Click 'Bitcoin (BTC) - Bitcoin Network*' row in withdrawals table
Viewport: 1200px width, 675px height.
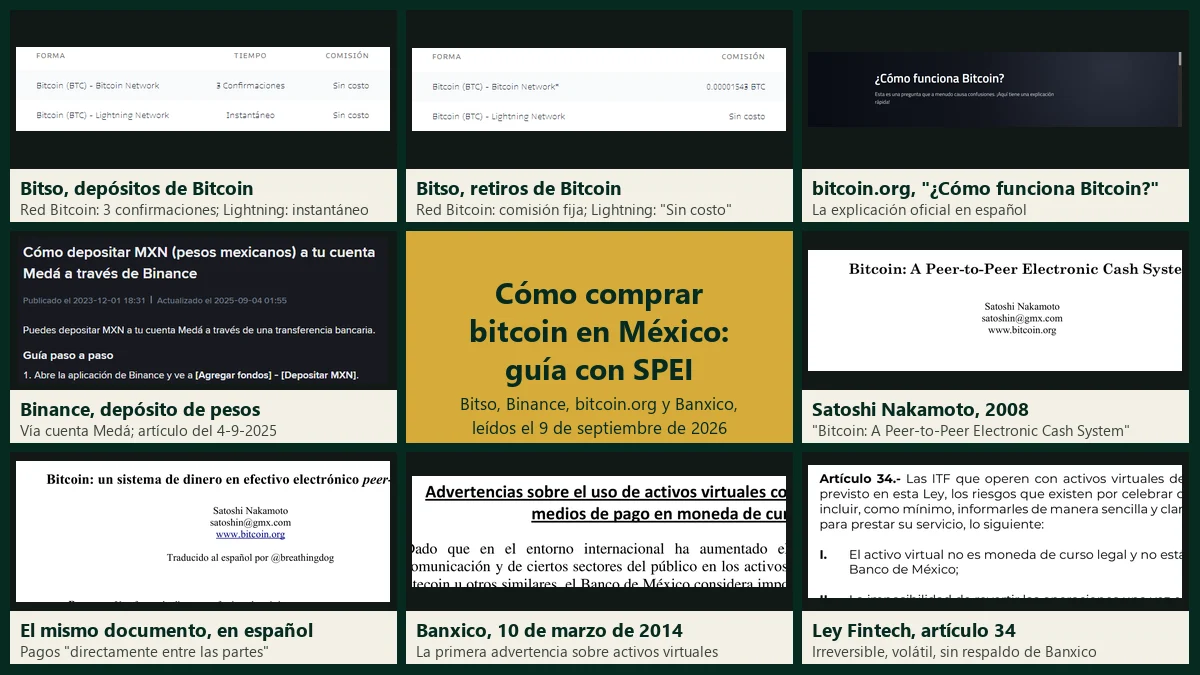coord(599,87)
